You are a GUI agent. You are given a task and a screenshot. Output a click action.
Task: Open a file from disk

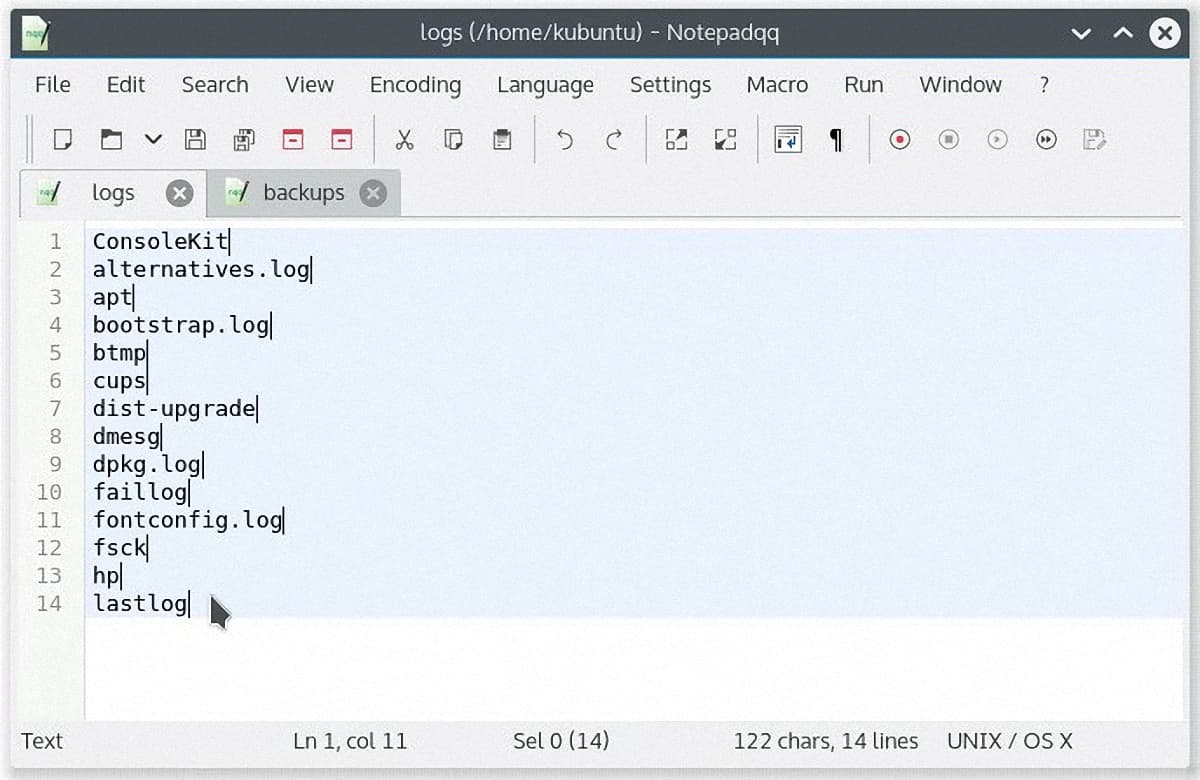[x=111, y=140]
